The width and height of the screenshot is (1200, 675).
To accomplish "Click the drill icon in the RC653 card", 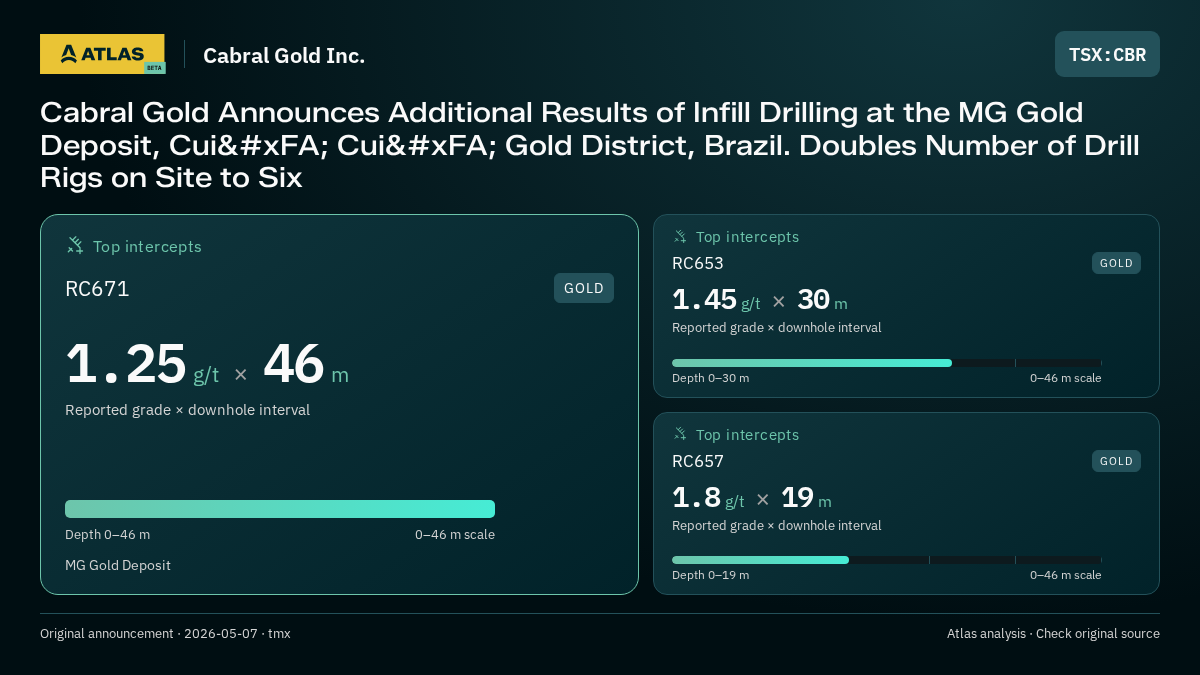I will point(680,236).
